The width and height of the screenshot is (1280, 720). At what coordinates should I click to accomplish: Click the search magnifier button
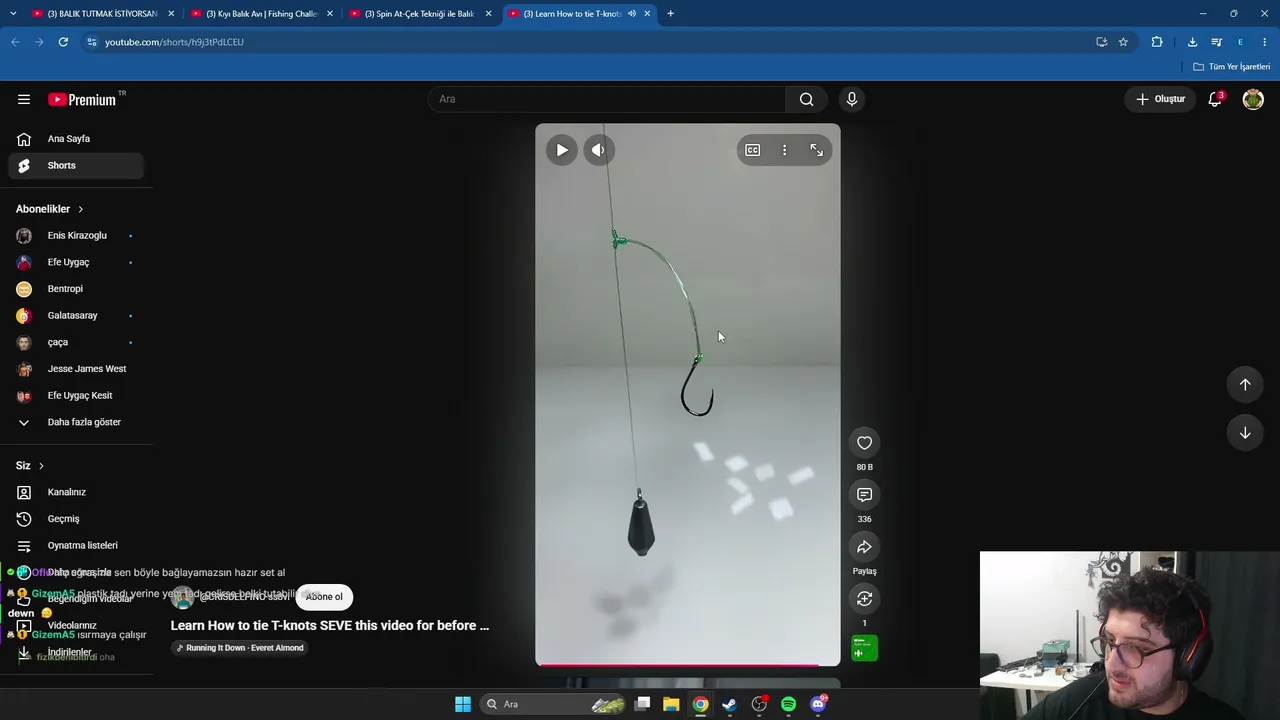(x=806, y=99)
